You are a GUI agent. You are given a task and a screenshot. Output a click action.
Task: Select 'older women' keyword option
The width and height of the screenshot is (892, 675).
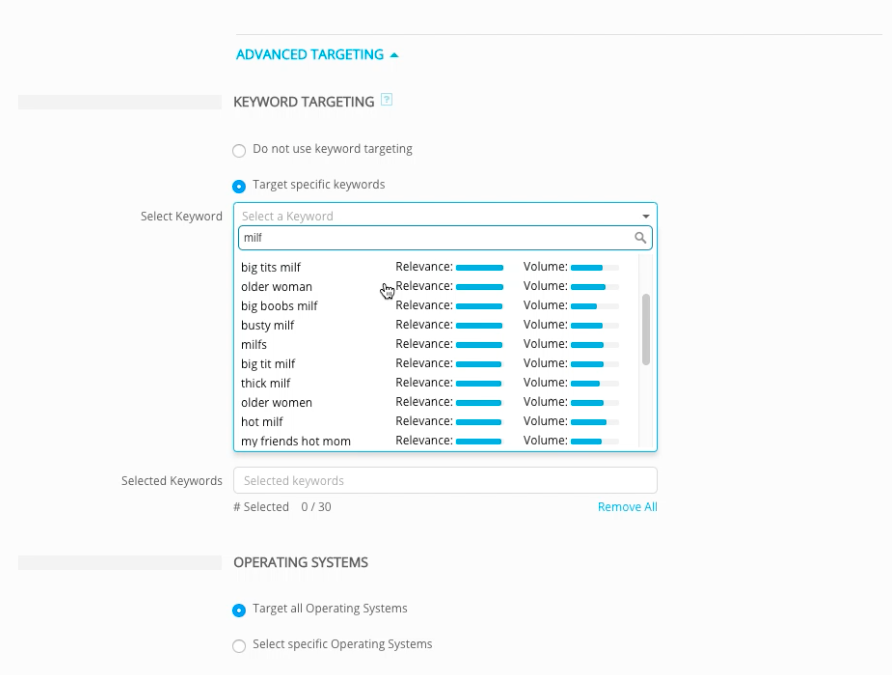pyautogui.click(x=276, y=403)
